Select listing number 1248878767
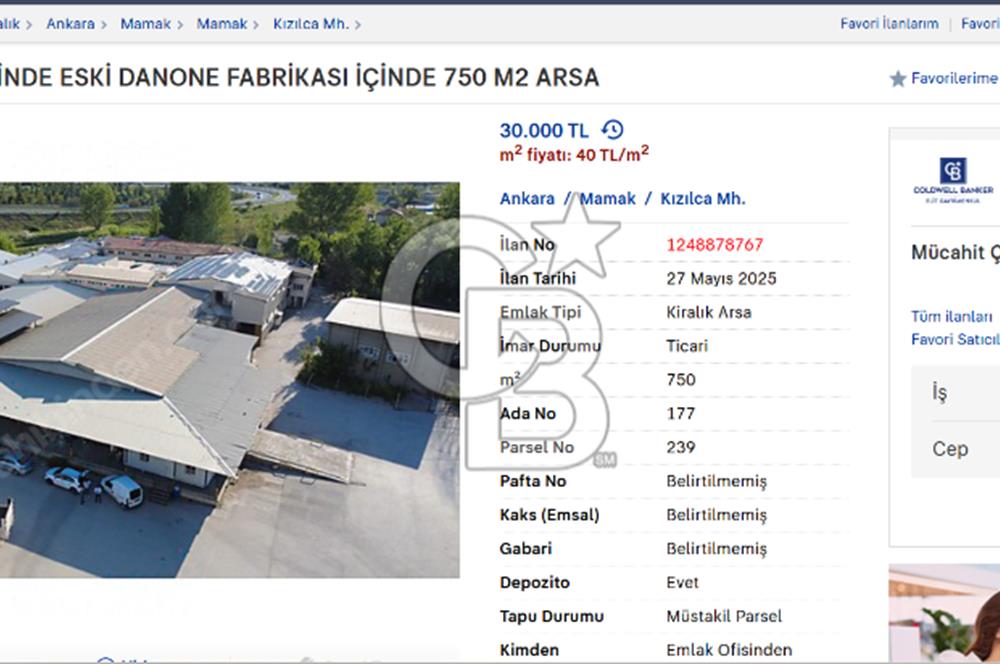The height and width of the screenshot is (664, 1000). [x=714, y=245]
